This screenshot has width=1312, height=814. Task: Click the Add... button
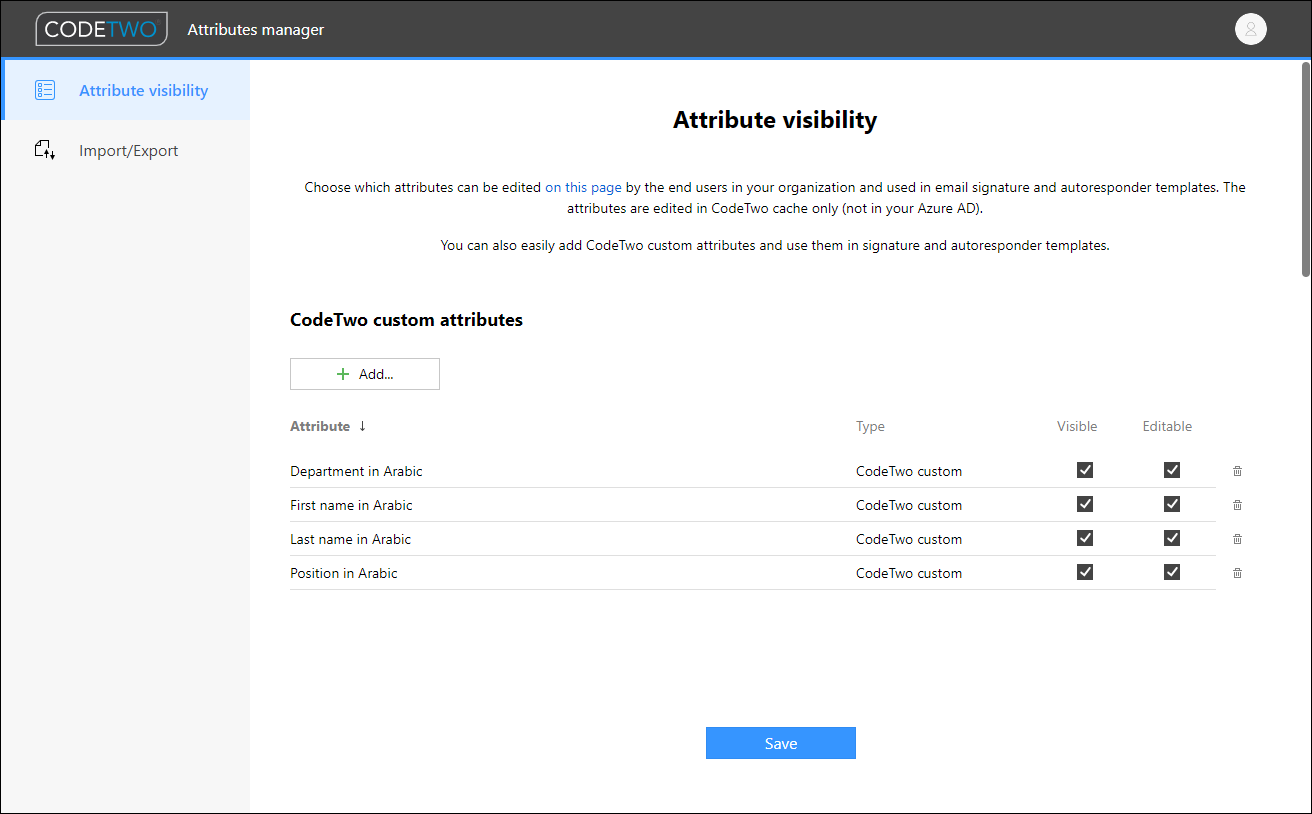[365, 374]
